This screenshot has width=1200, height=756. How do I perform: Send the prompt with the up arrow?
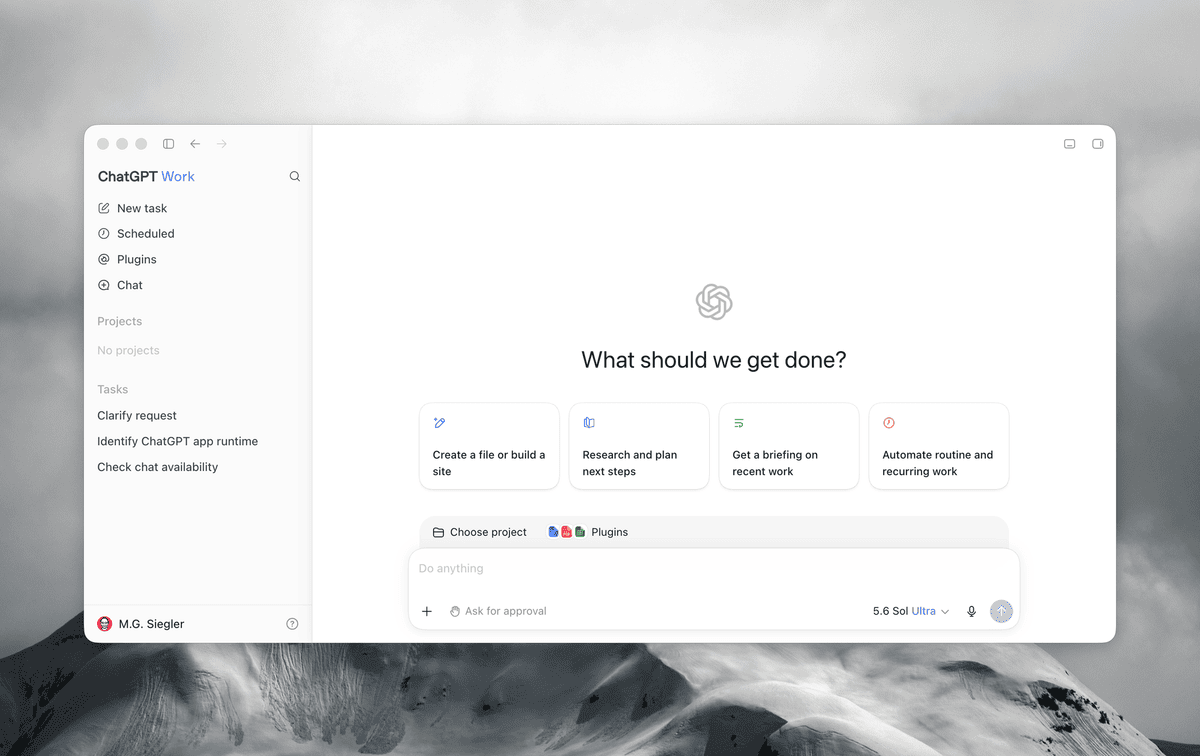click(x=1001, y=611)
